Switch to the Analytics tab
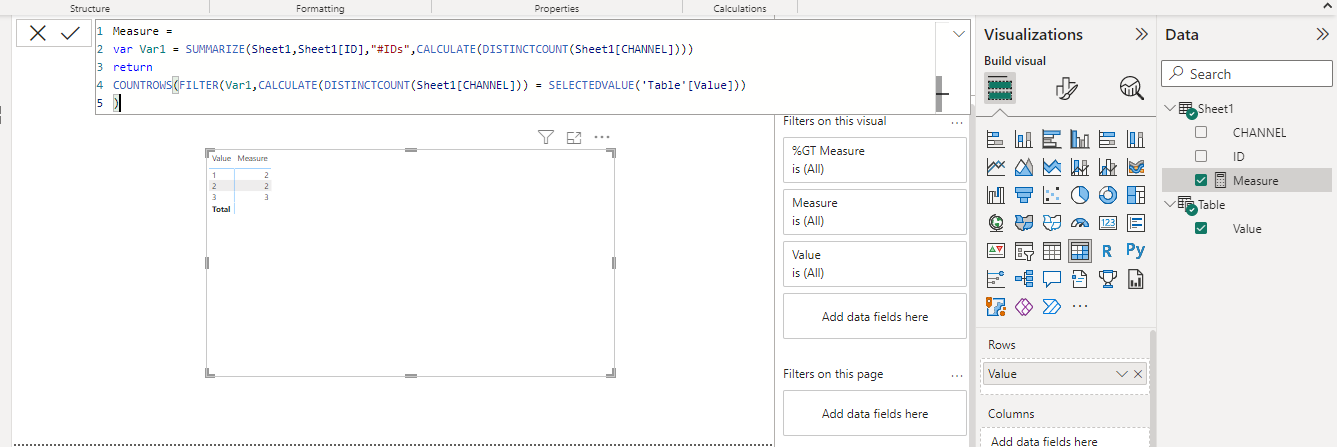The height and width of the screenshot is (447, 1337). pyautogui.click(x=1132, y=88)
